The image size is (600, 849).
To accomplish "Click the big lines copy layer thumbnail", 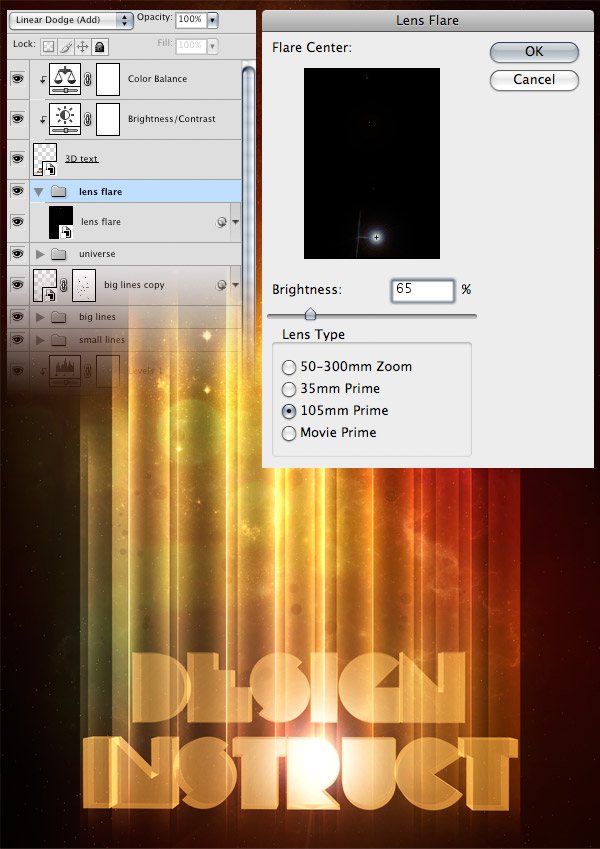I will 45,285.
